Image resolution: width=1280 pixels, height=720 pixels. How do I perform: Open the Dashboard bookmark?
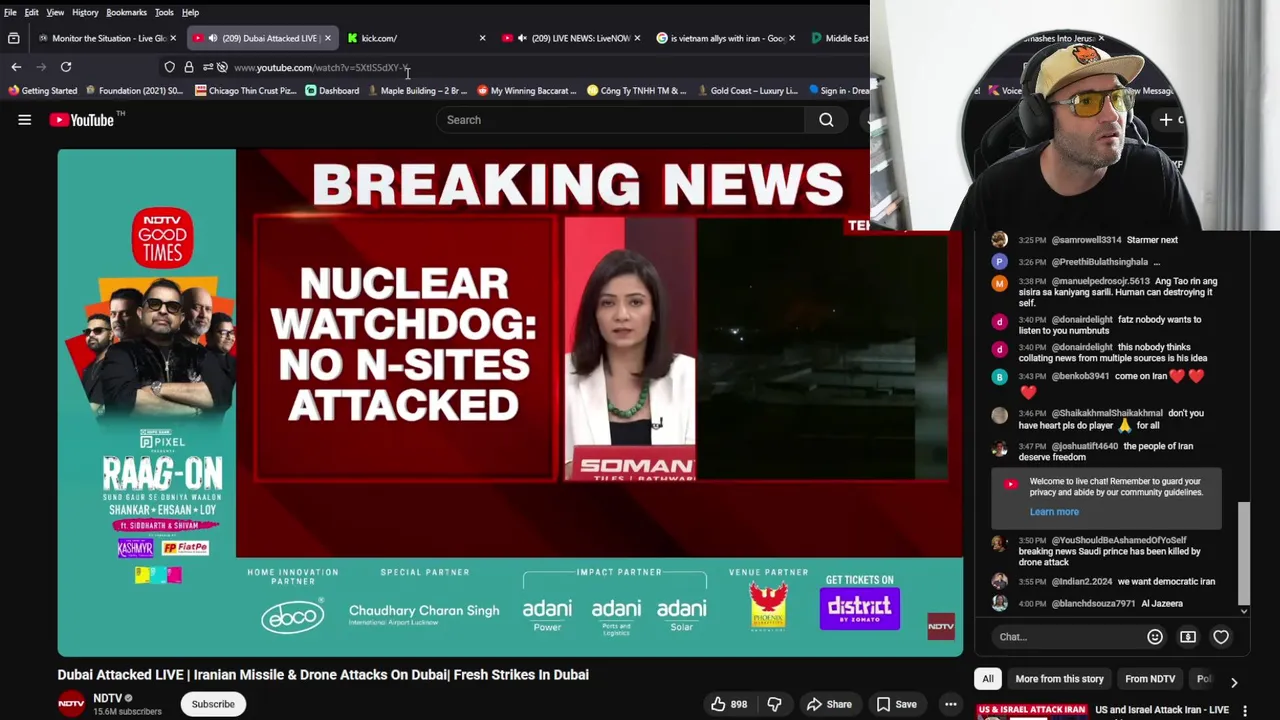tap(332, 91)
